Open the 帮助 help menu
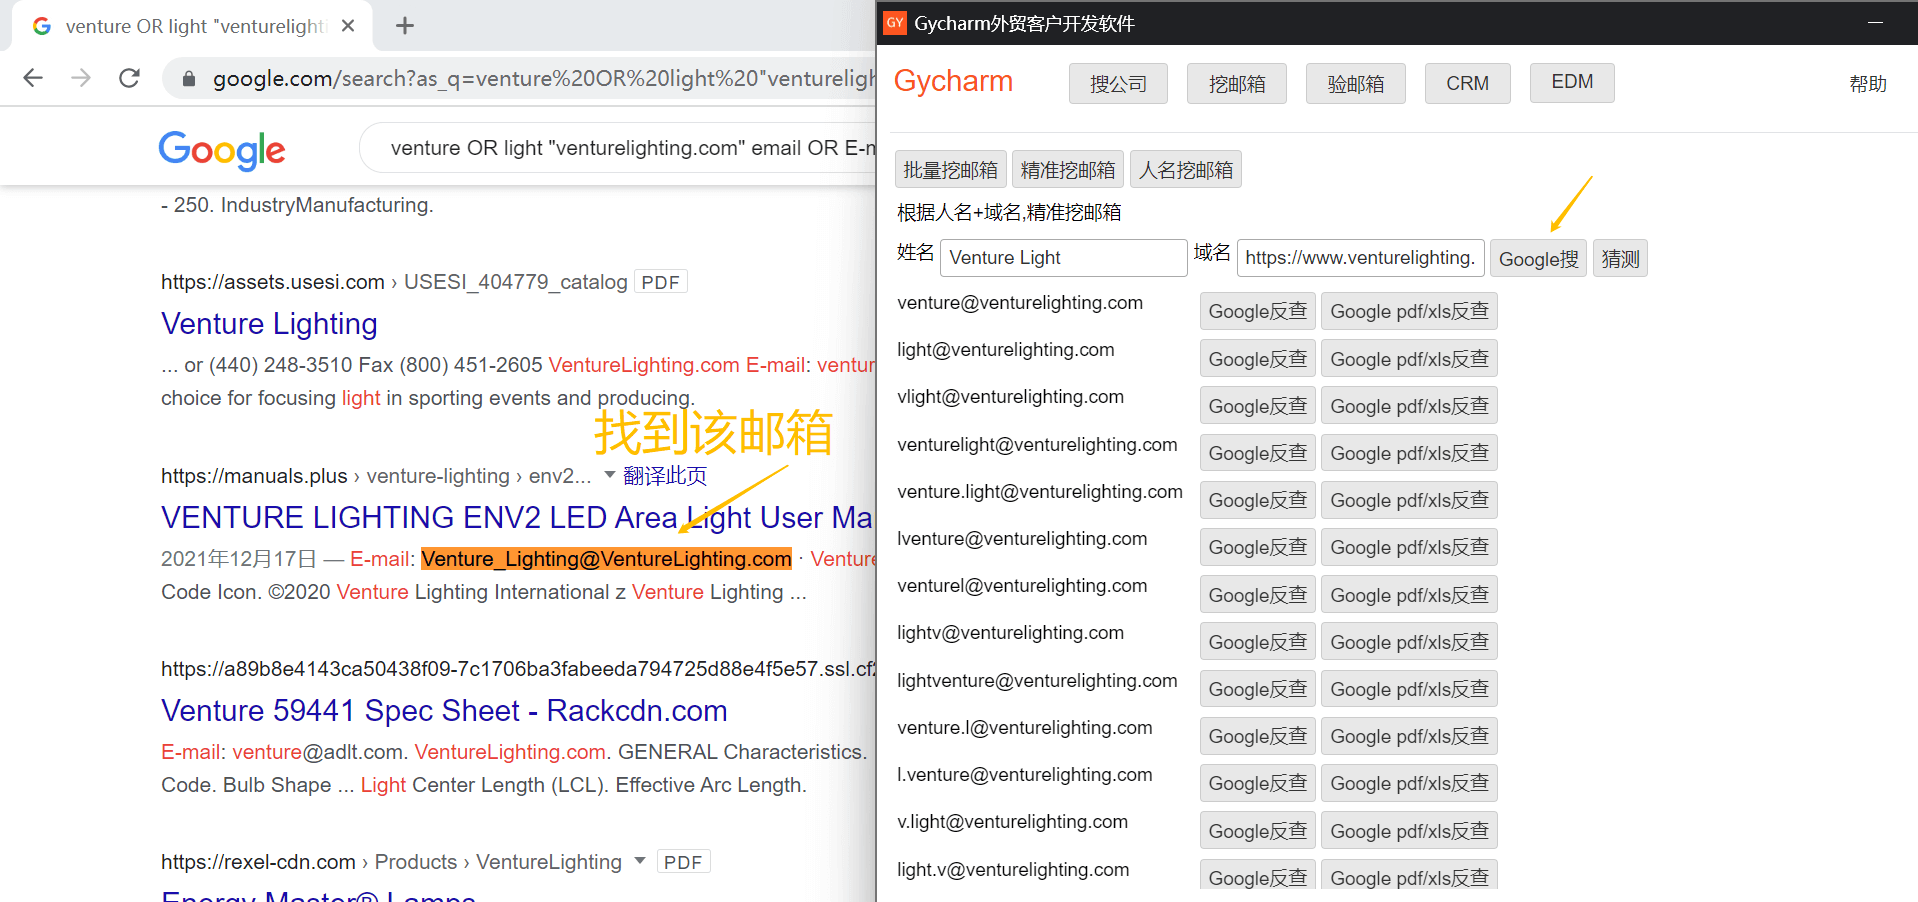This screenshot has height=902, width=1918. 1867,84
